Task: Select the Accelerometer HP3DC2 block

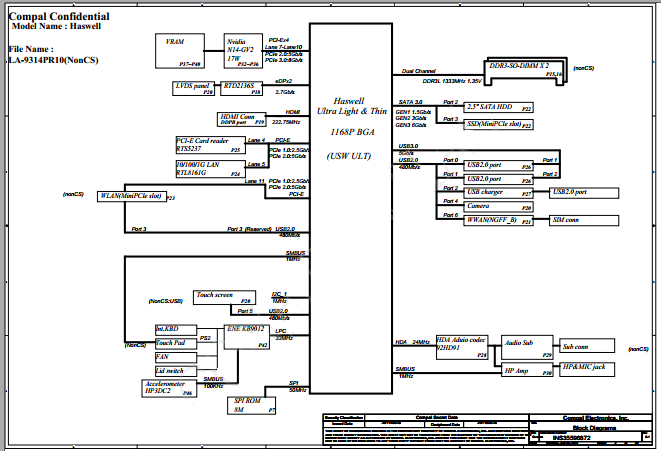Action: [169, 388]
